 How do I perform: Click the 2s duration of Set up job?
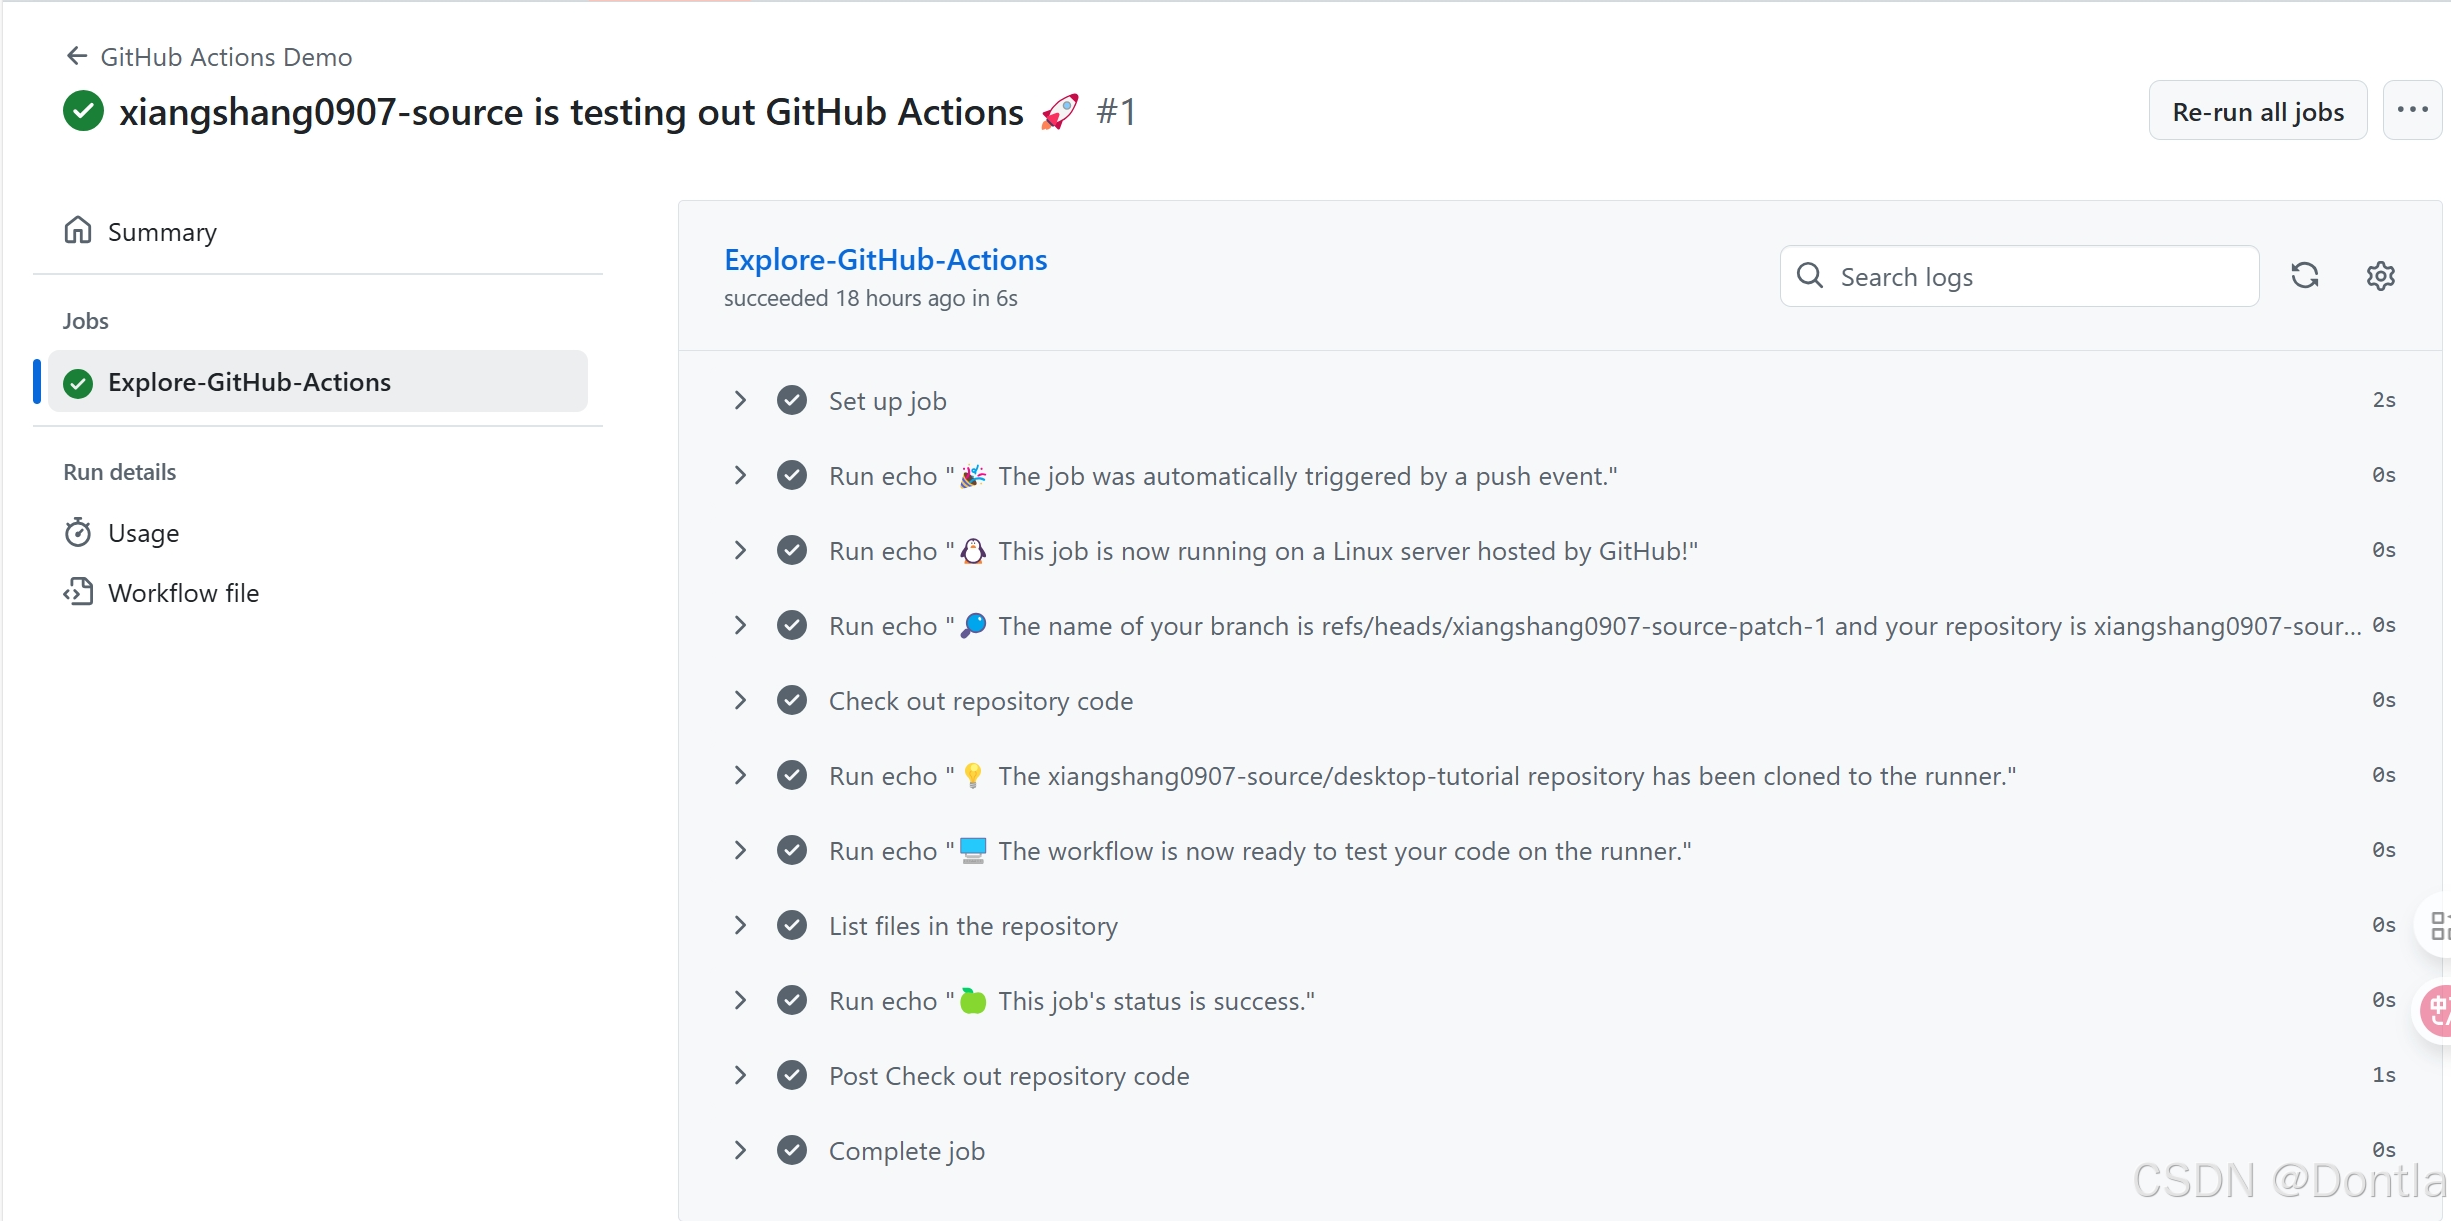click(2384, 400)
